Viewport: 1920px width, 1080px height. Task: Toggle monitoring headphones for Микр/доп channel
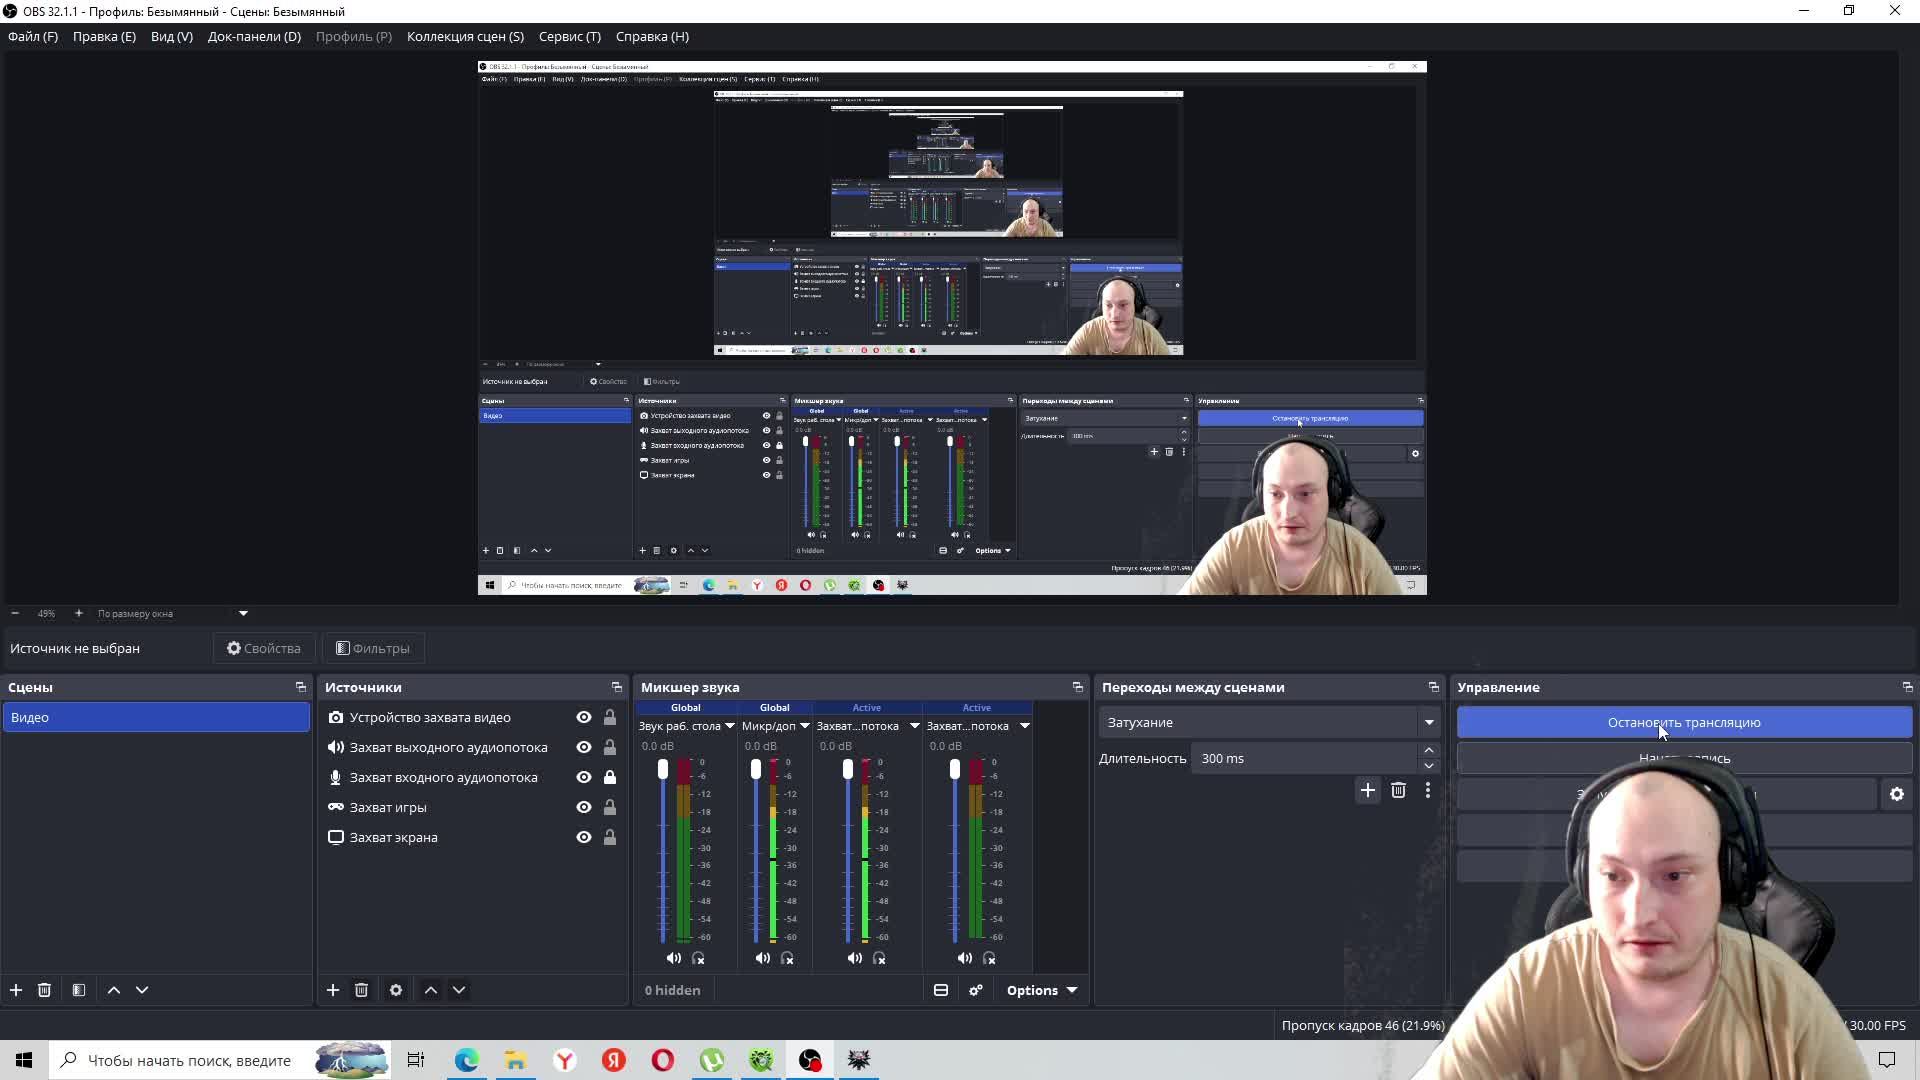(787, 958)
